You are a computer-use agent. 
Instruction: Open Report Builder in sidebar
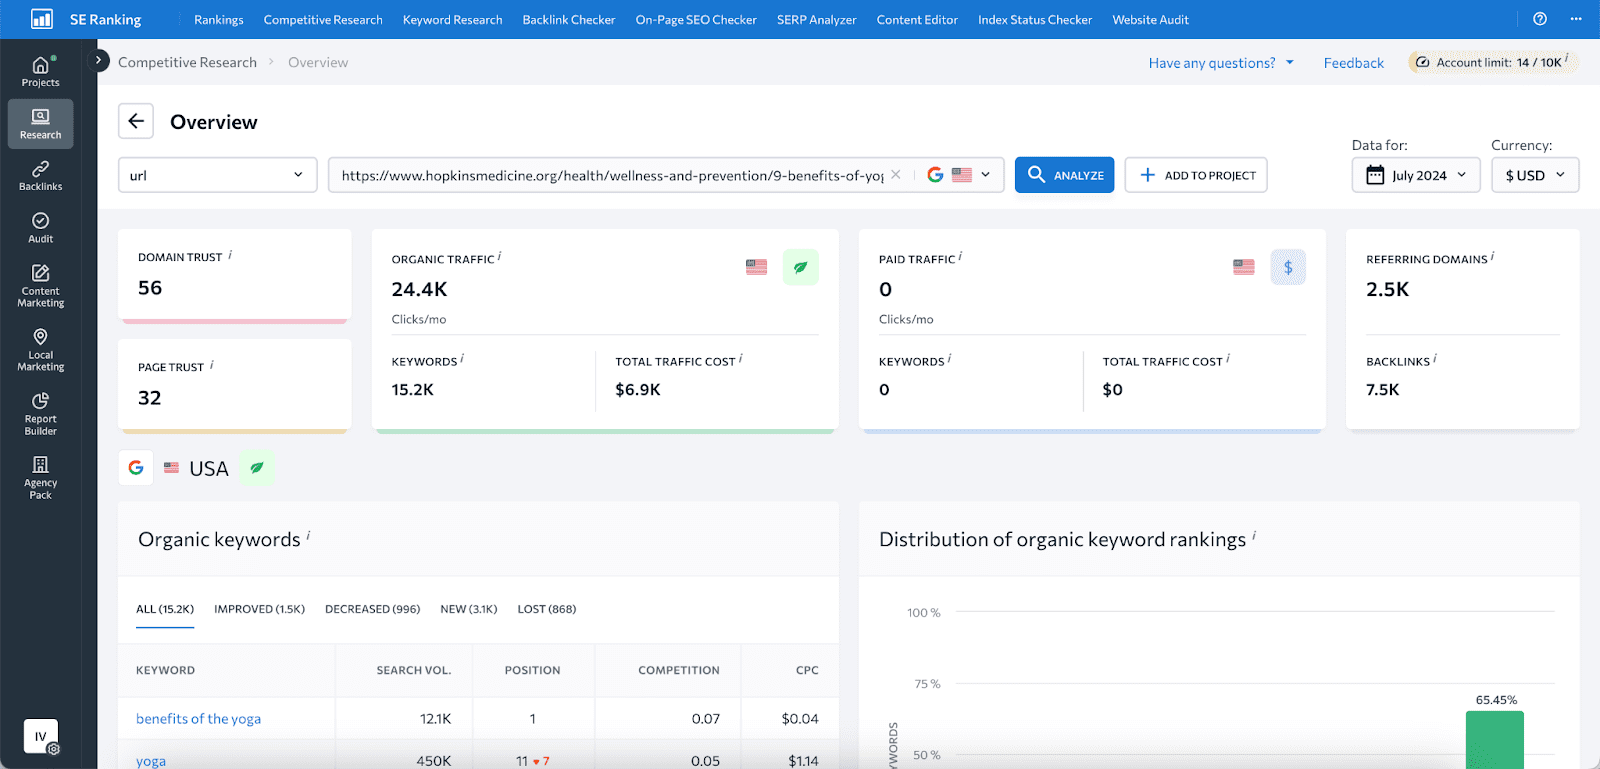tap(40, 414)
